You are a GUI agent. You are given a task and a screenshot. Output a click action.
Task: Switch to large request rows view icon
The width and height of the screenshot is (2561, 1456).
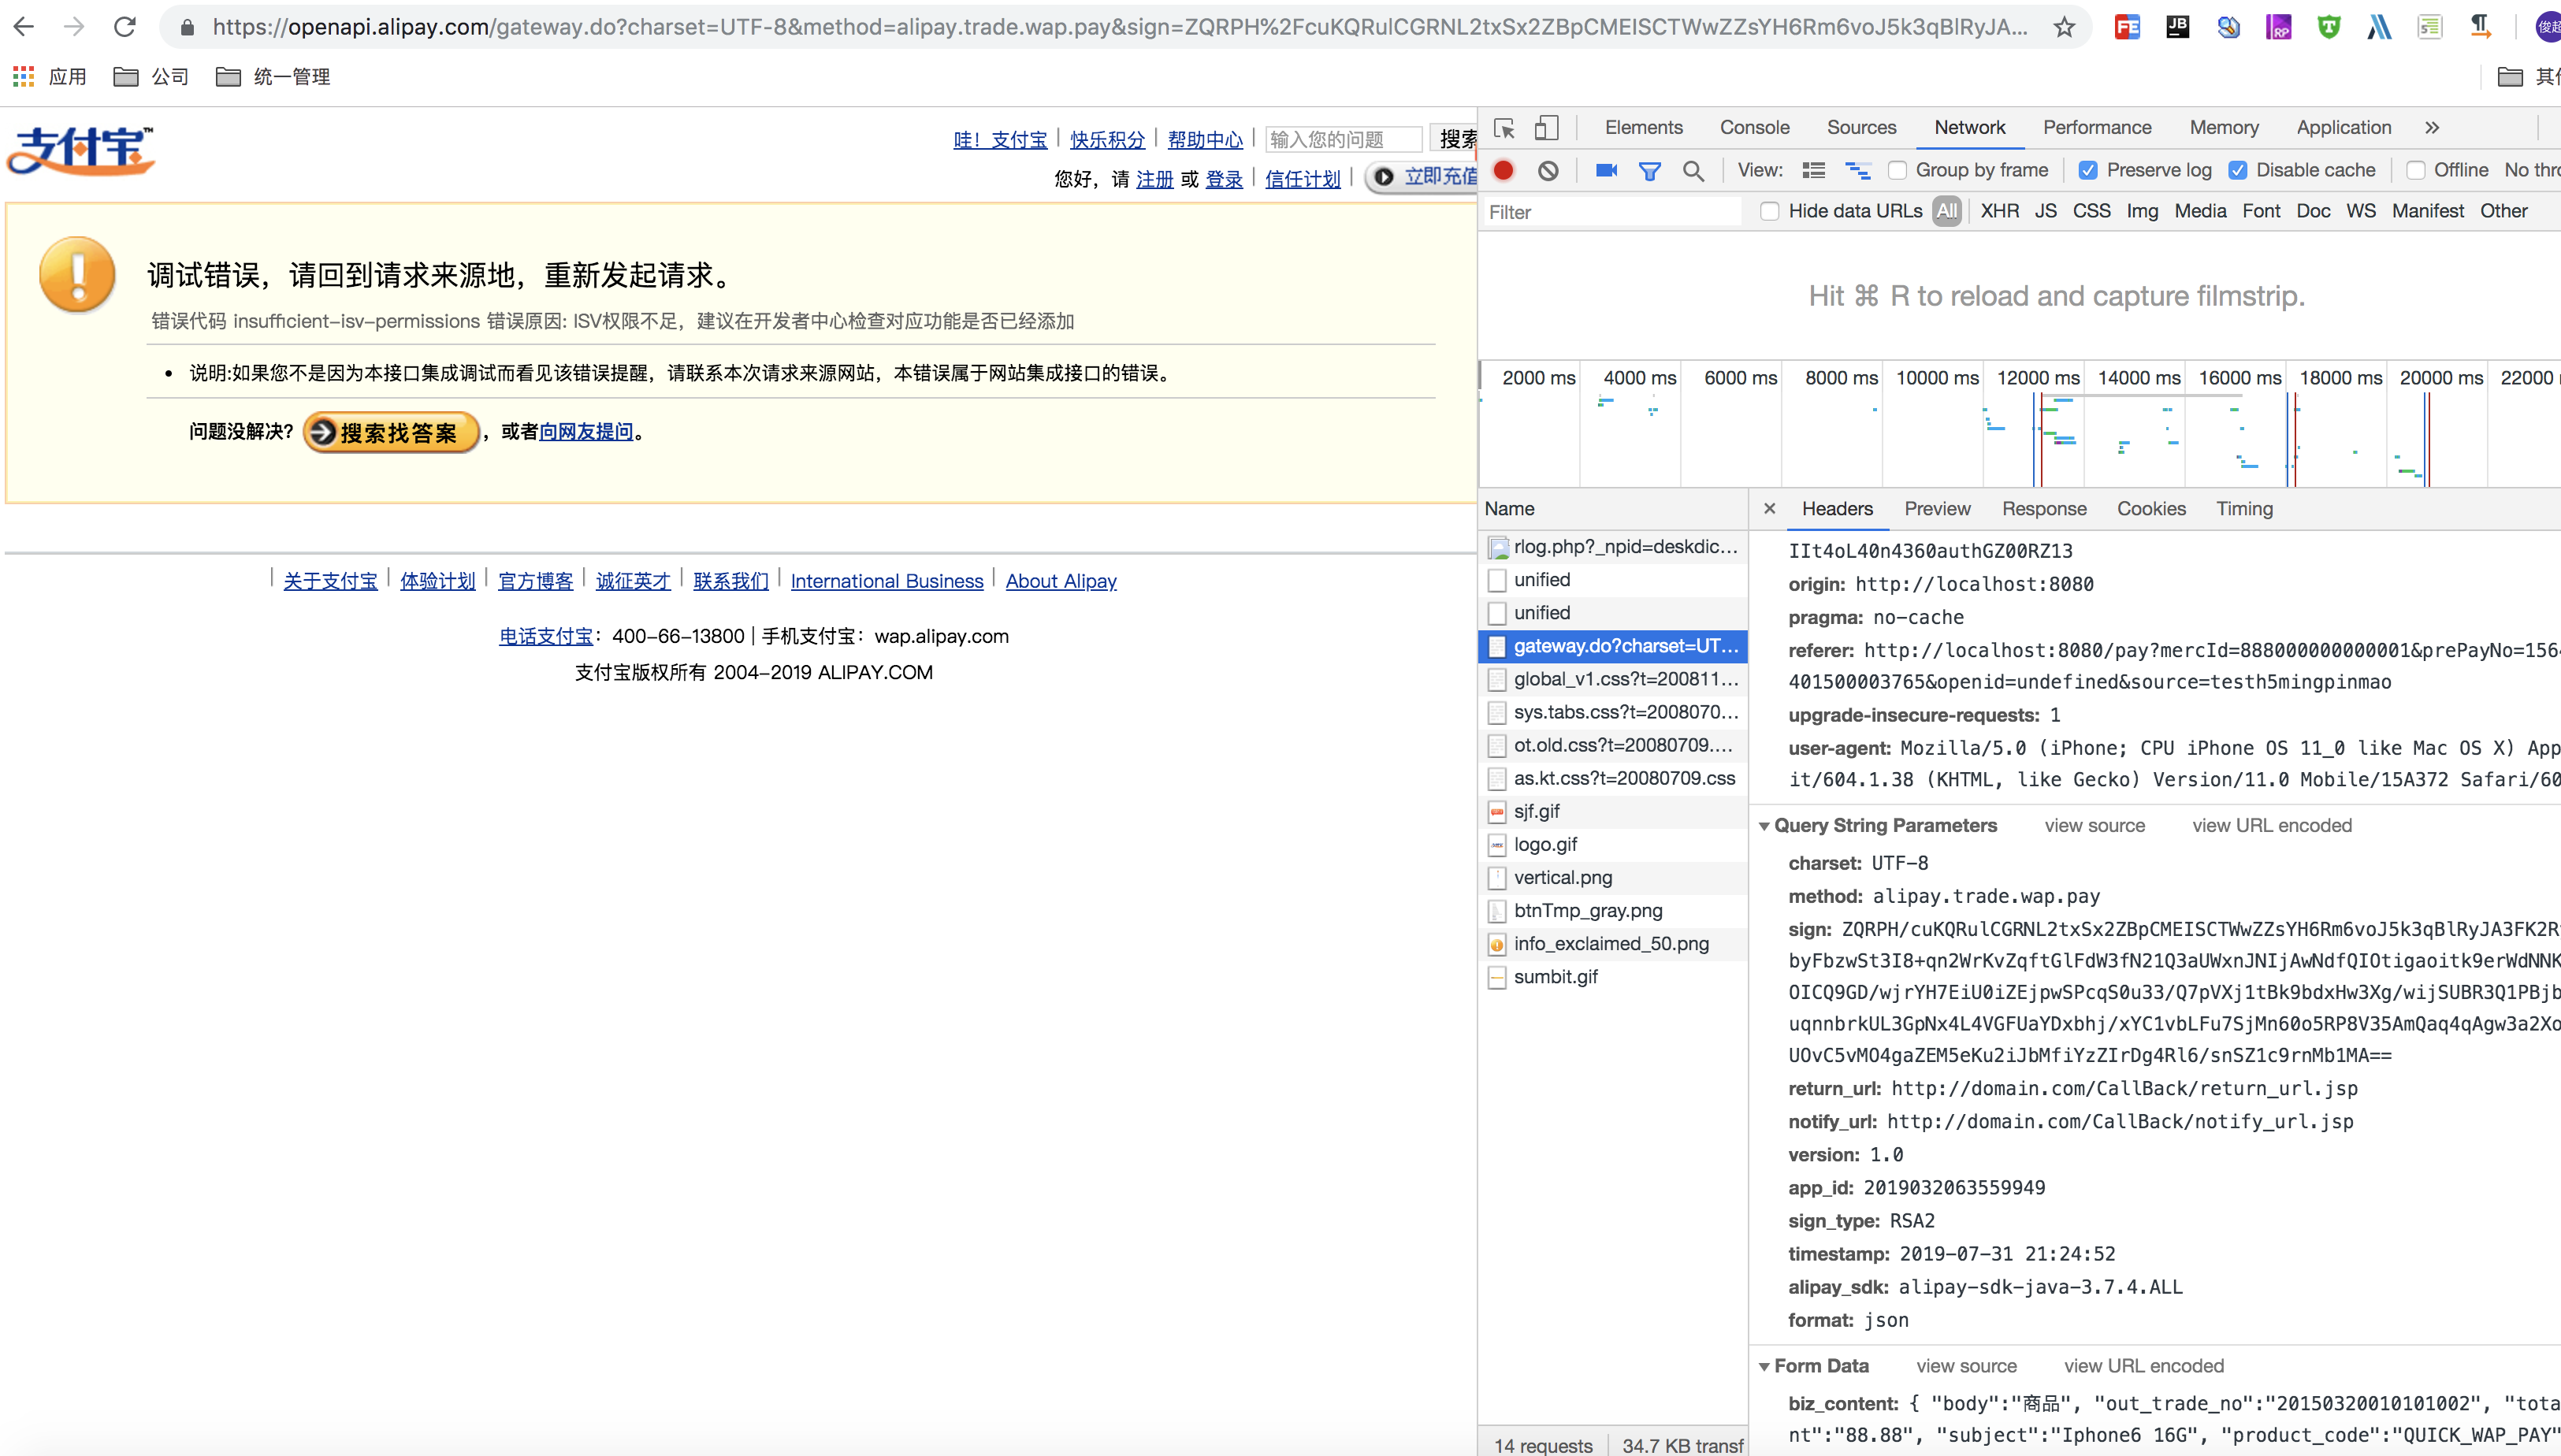[1813, 170]
